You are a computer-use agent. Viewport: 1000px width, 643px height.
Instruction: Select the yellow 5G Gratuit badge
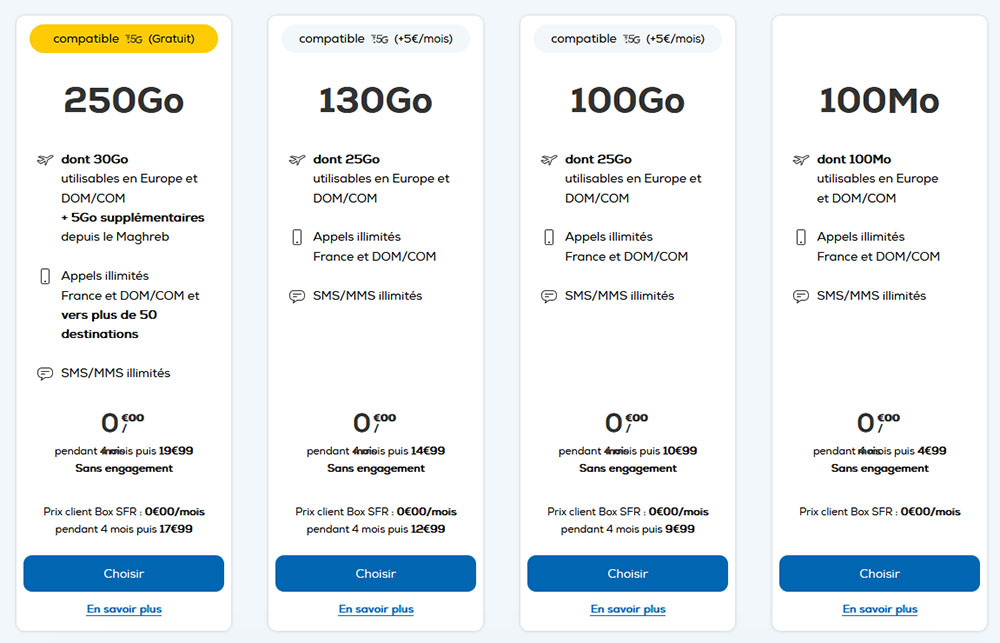click(124, 39)
